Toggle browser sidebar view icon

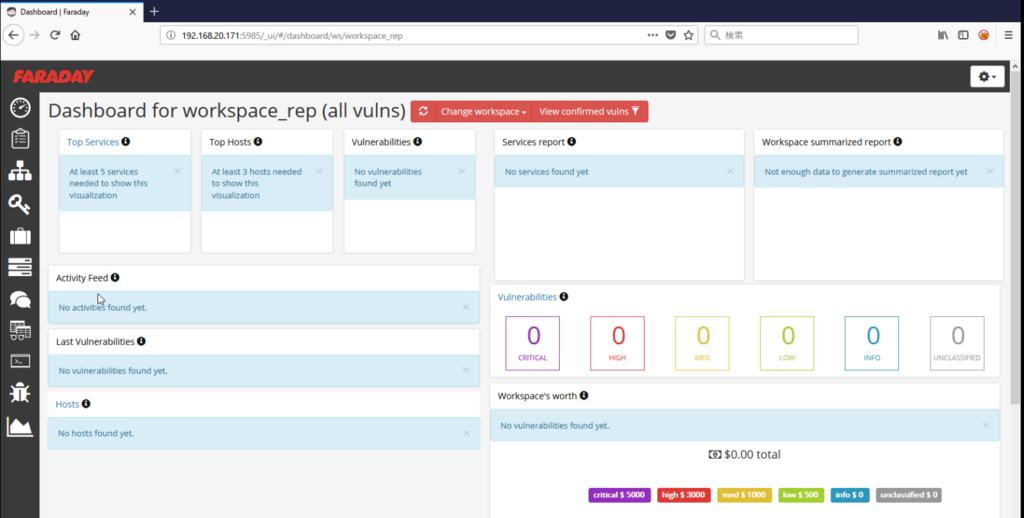(963, 35)
